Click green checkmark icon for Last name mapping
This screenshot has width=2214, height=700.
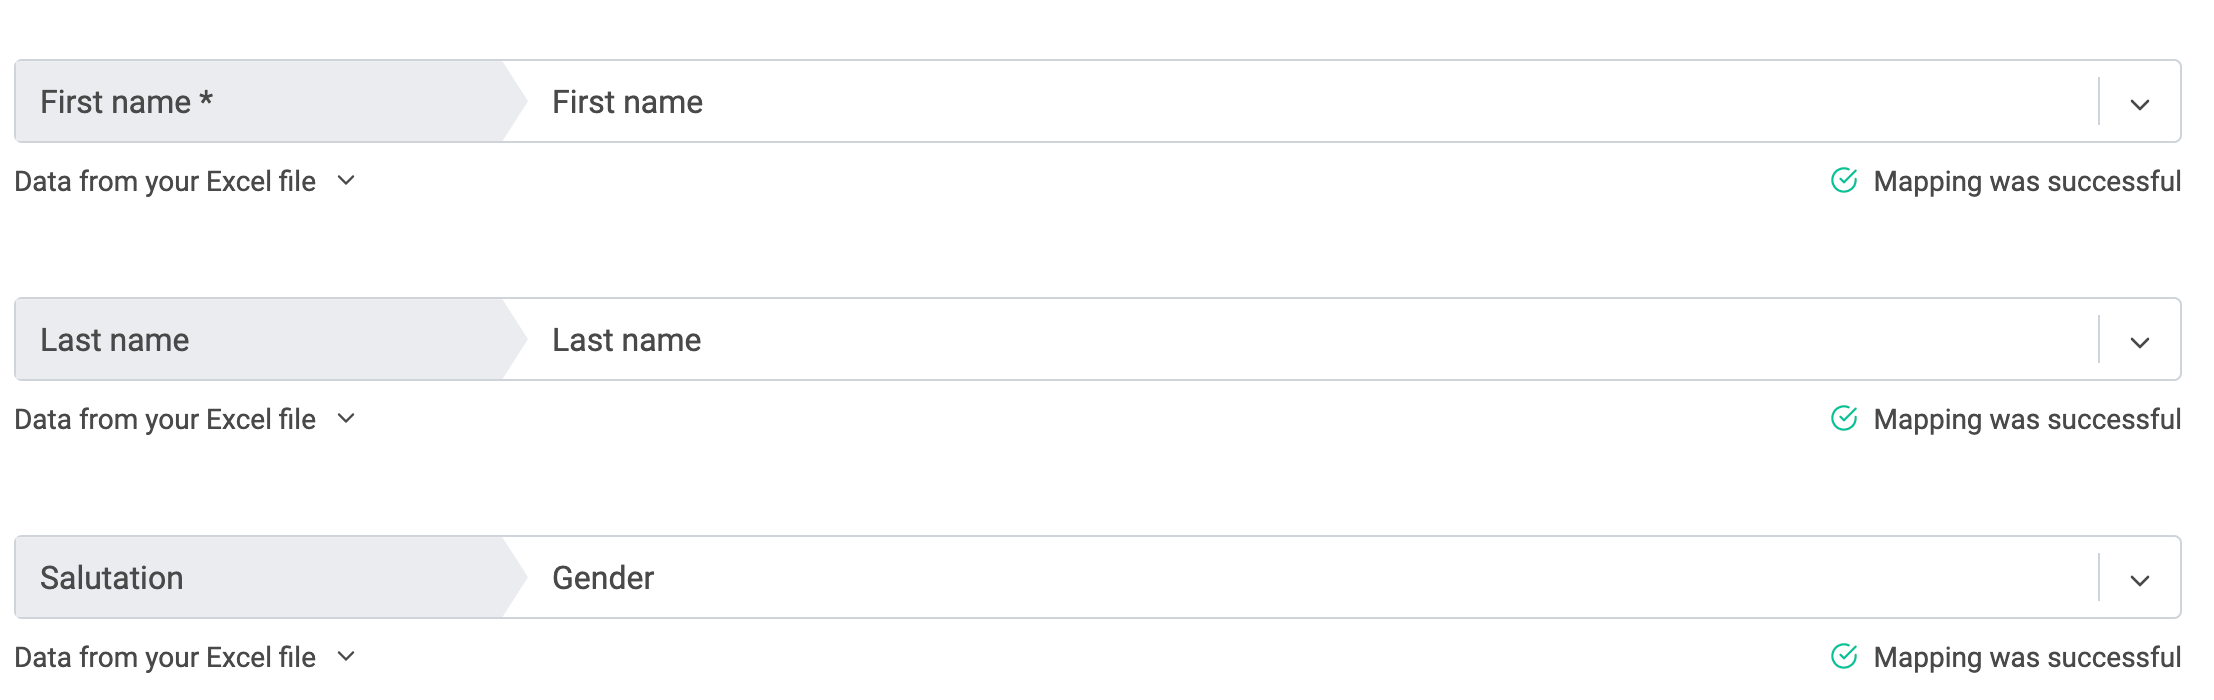coord(1843,418)
